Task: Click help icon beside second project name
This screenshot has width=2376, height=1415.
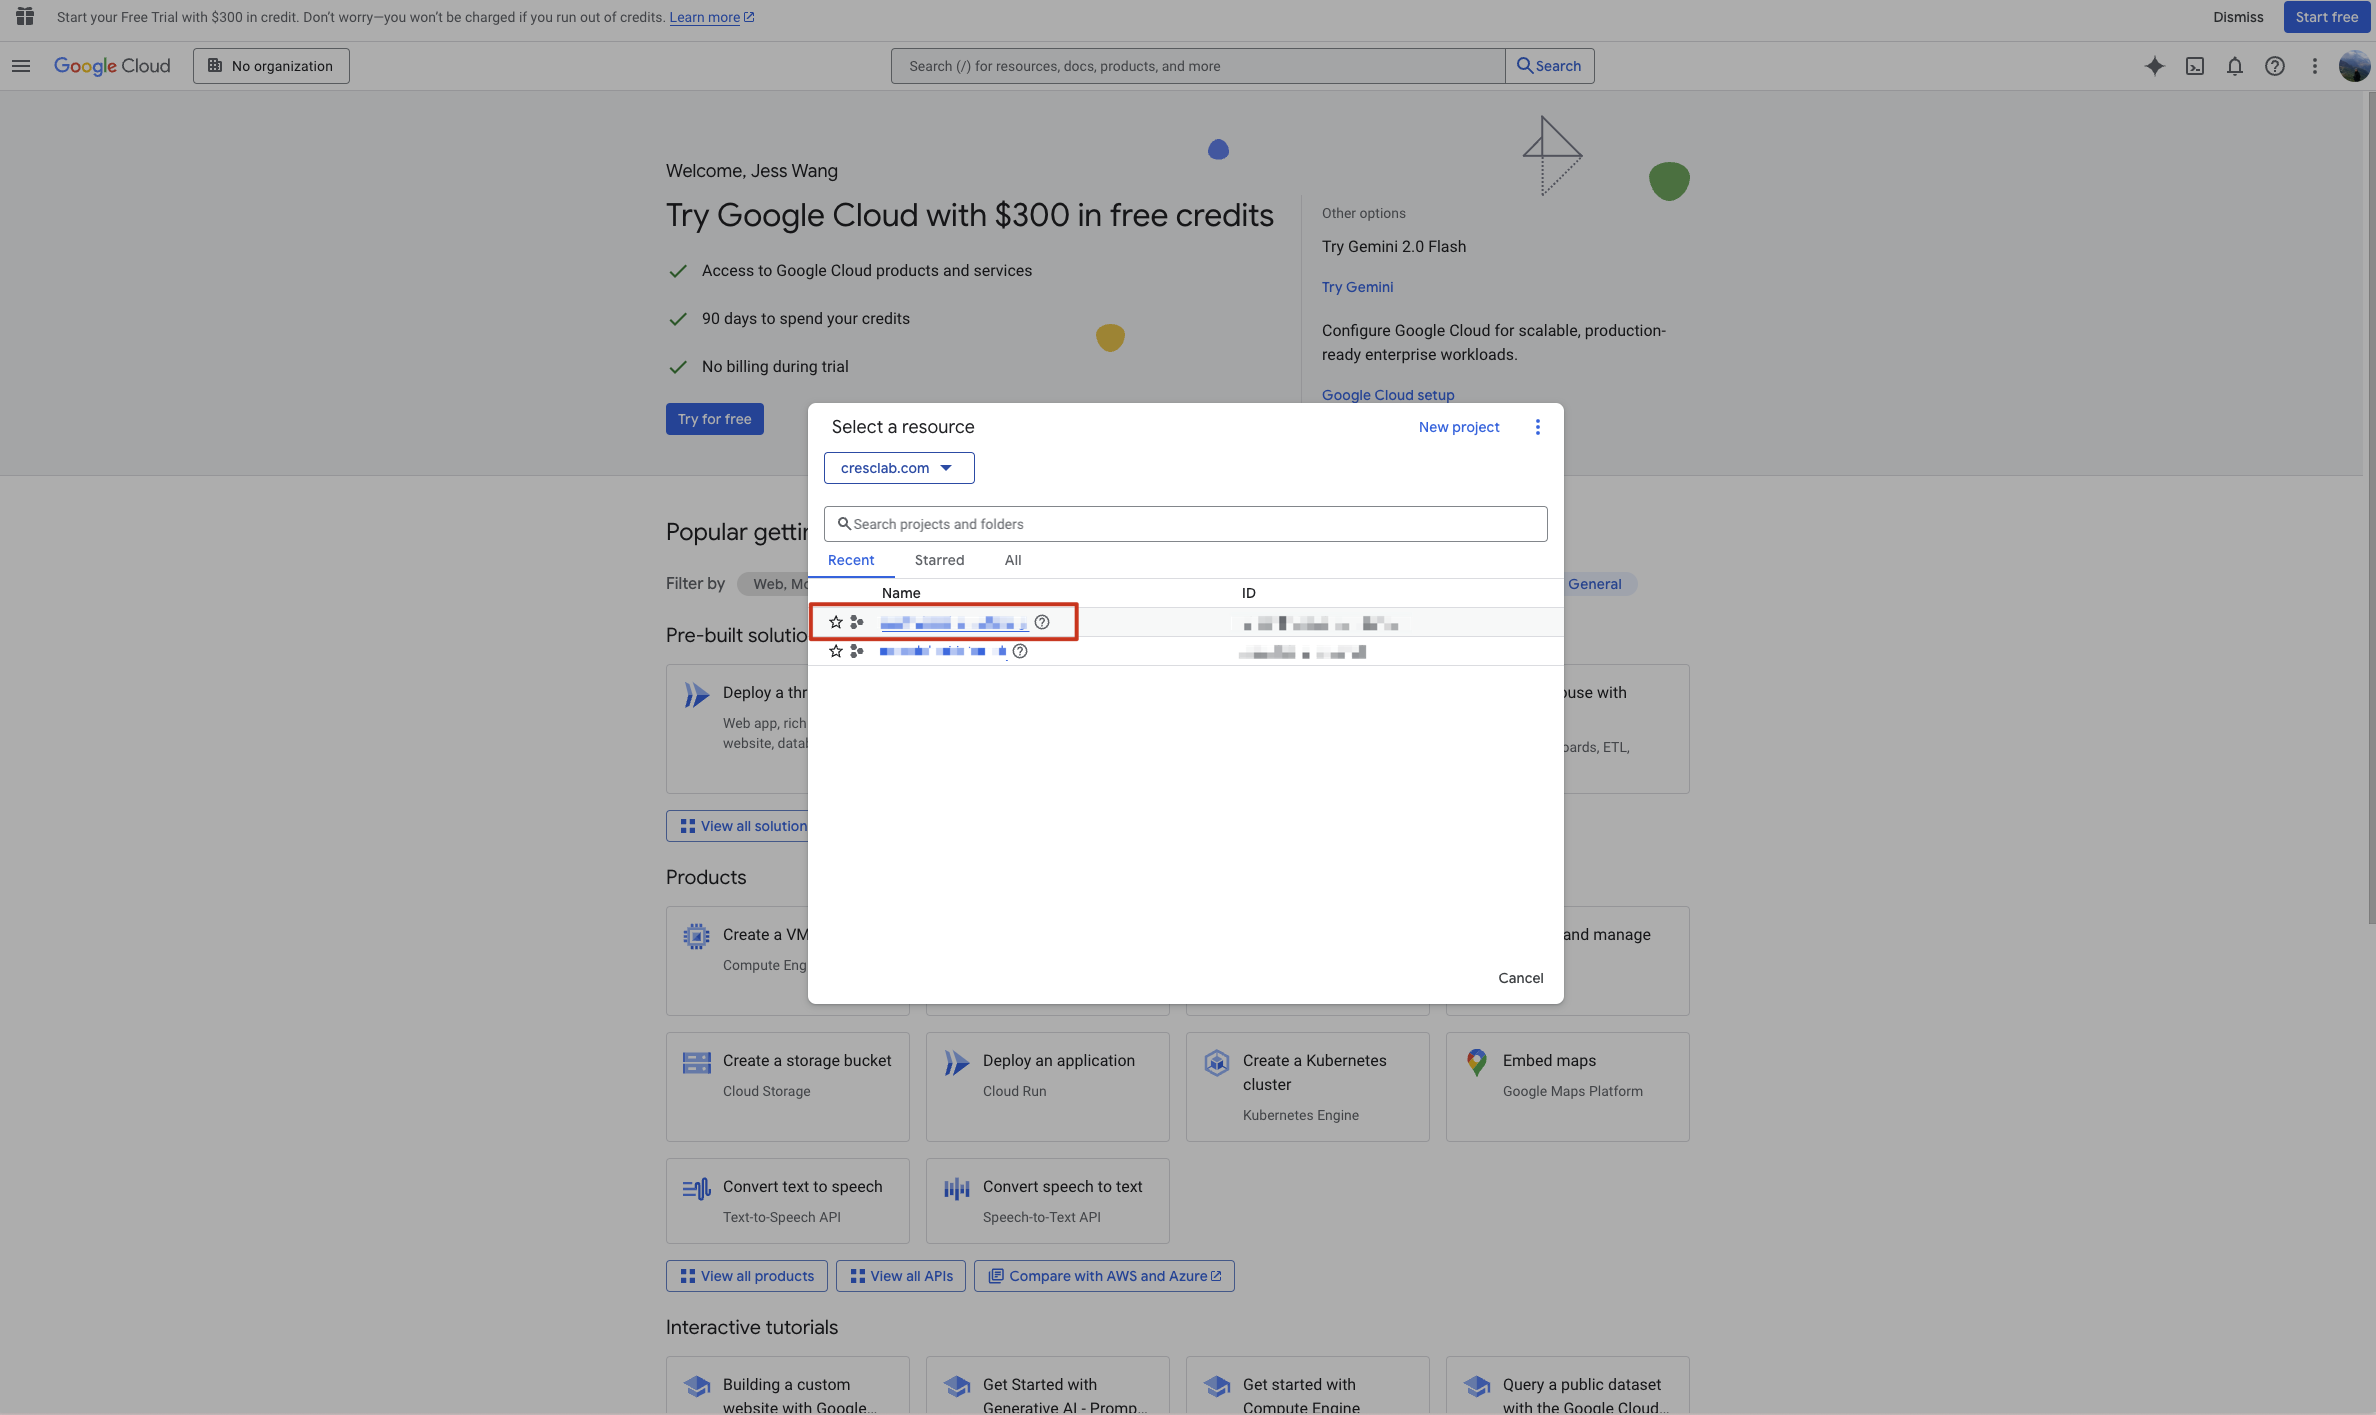Action: [1020, 651]
